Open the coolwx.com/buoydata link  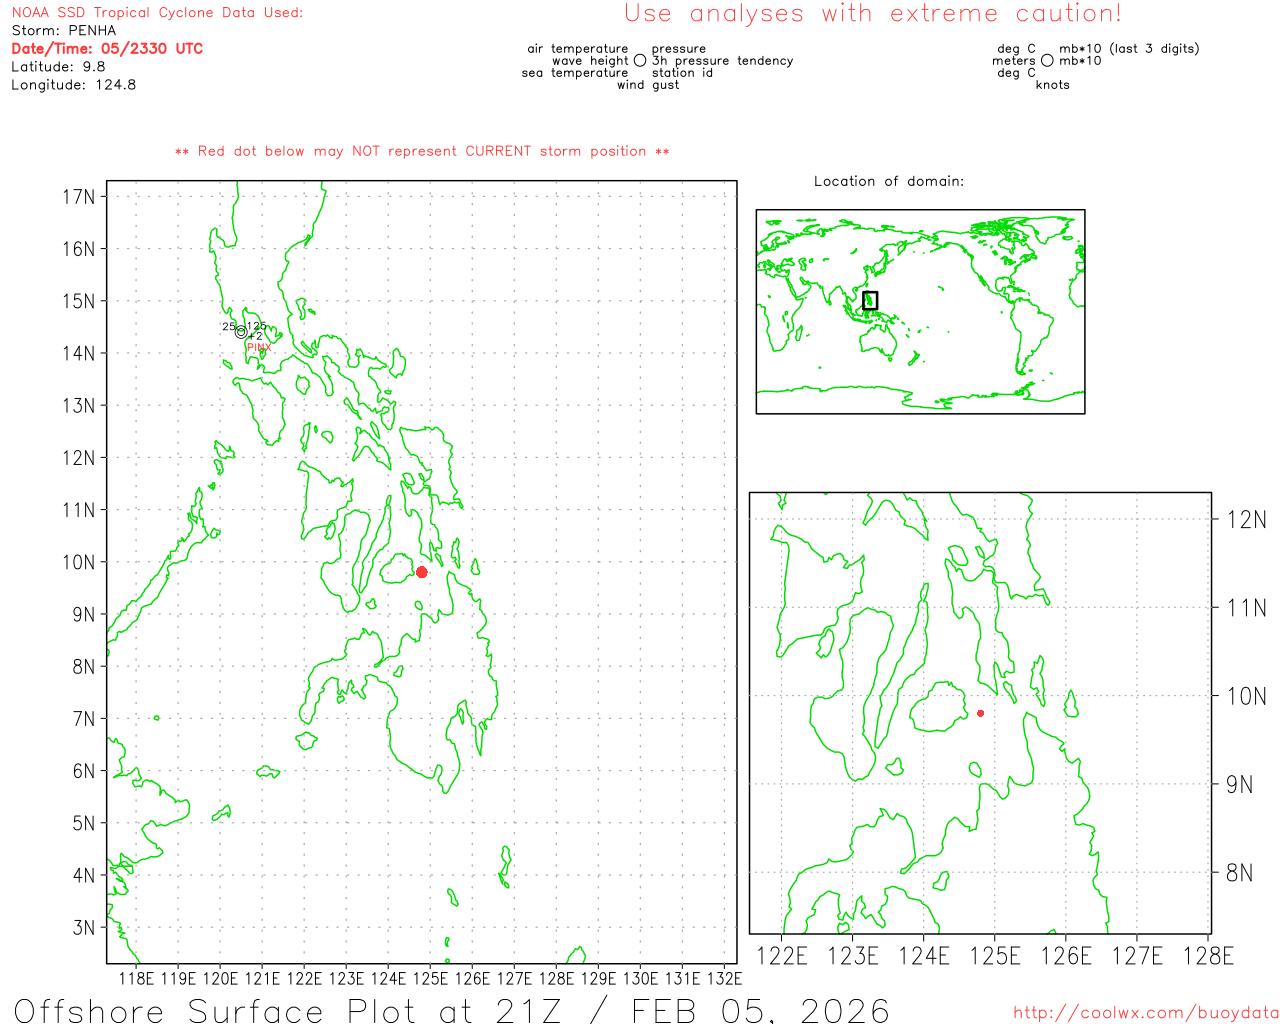pyautogui.click(x=1145, y=1013)
